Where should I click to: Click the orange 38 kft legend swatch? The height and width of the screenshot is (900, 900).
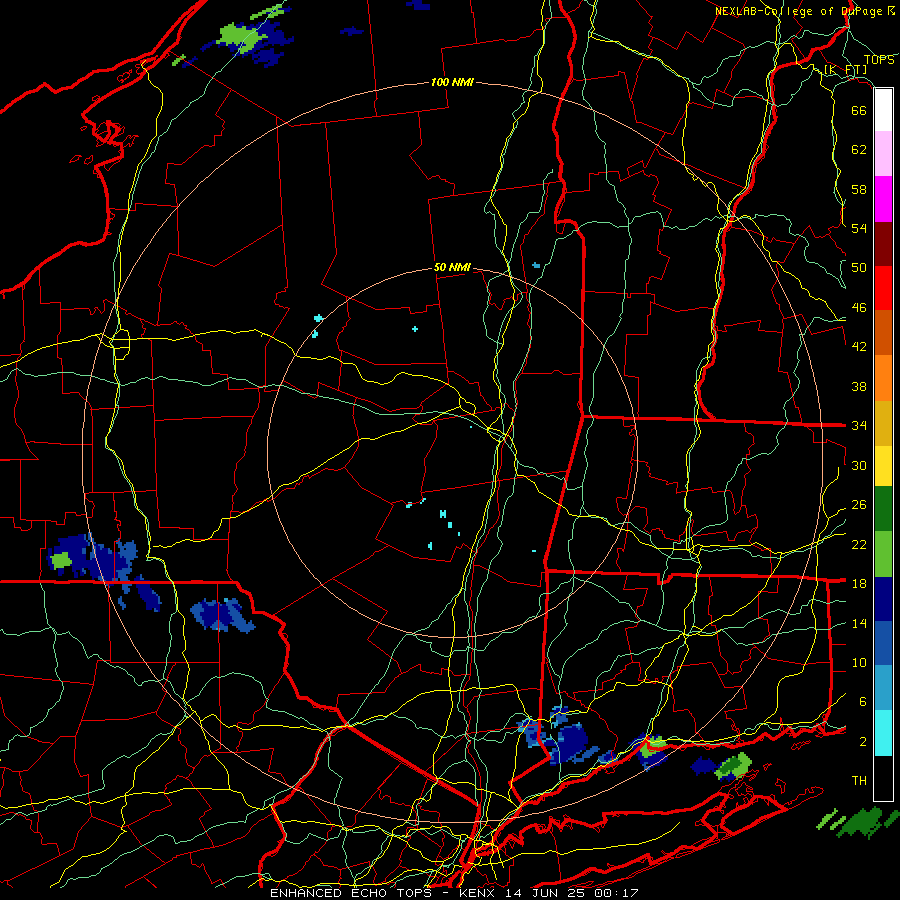coord(883,378)
